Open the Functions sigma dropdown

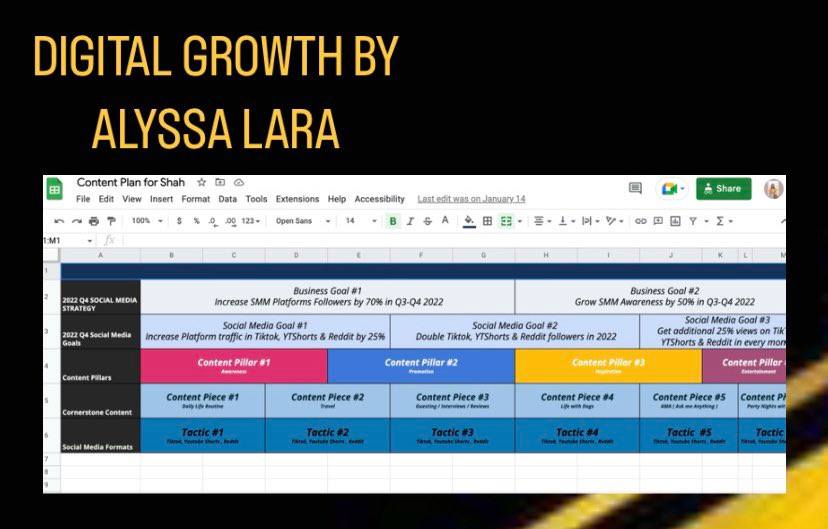tap(724, 221)
